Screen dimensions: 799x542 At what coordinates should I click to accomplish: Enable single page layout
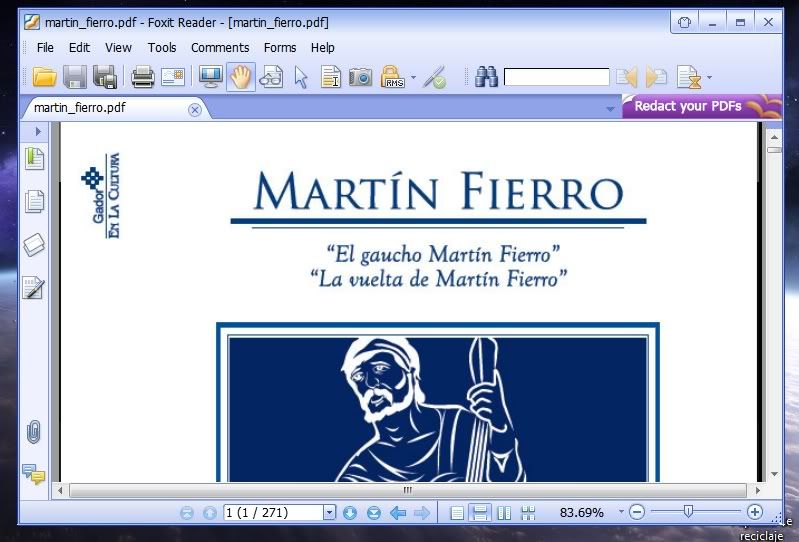tap(457, 513)
